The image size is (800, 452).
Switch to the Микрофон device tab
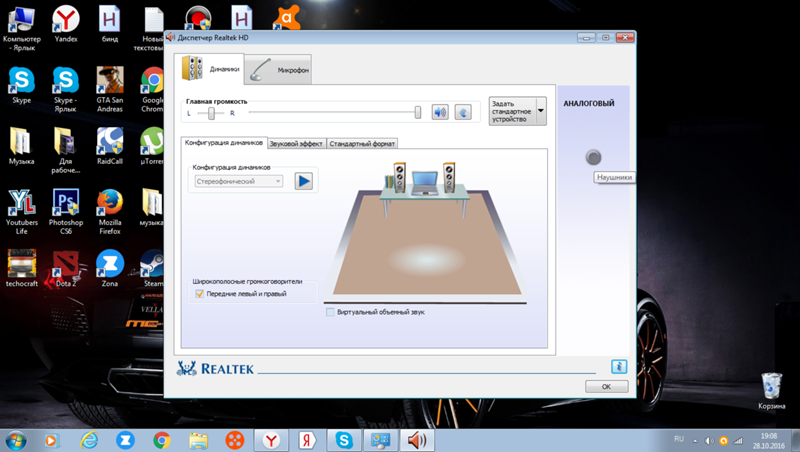(279, 70)
